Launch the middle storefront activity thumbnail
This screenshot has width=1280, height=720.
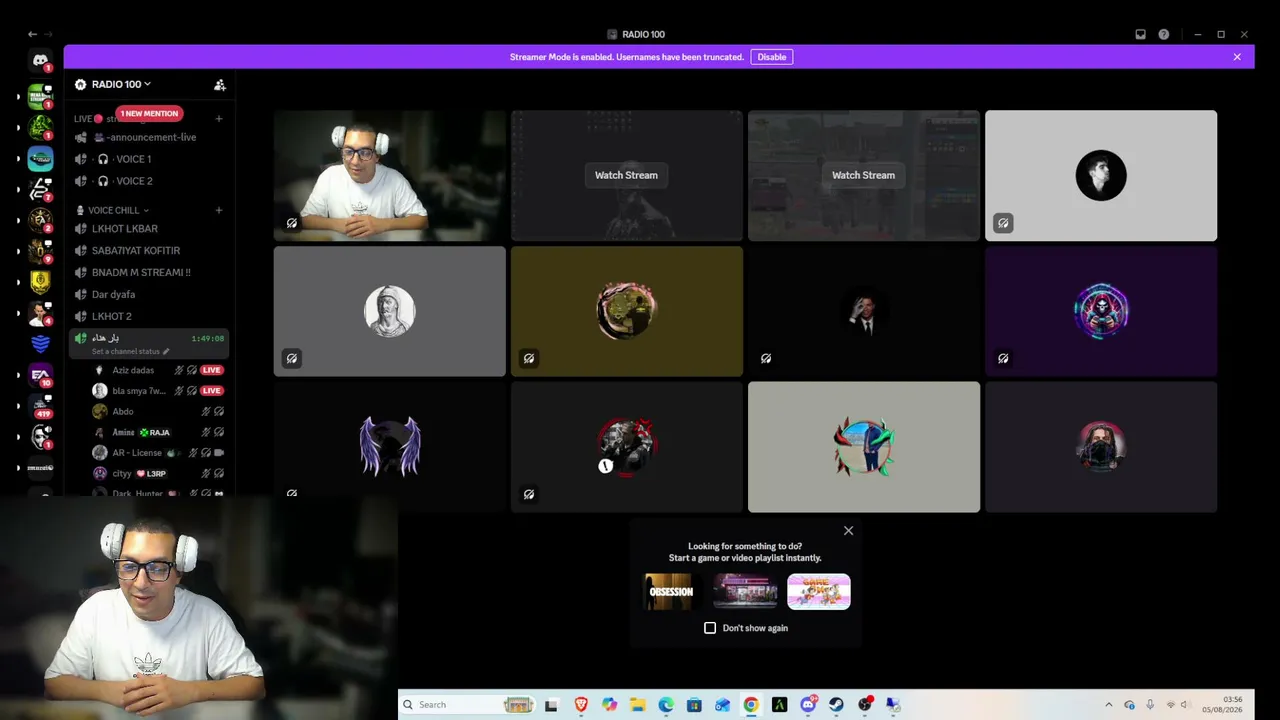pyautogui.click(x=745, y=591)
